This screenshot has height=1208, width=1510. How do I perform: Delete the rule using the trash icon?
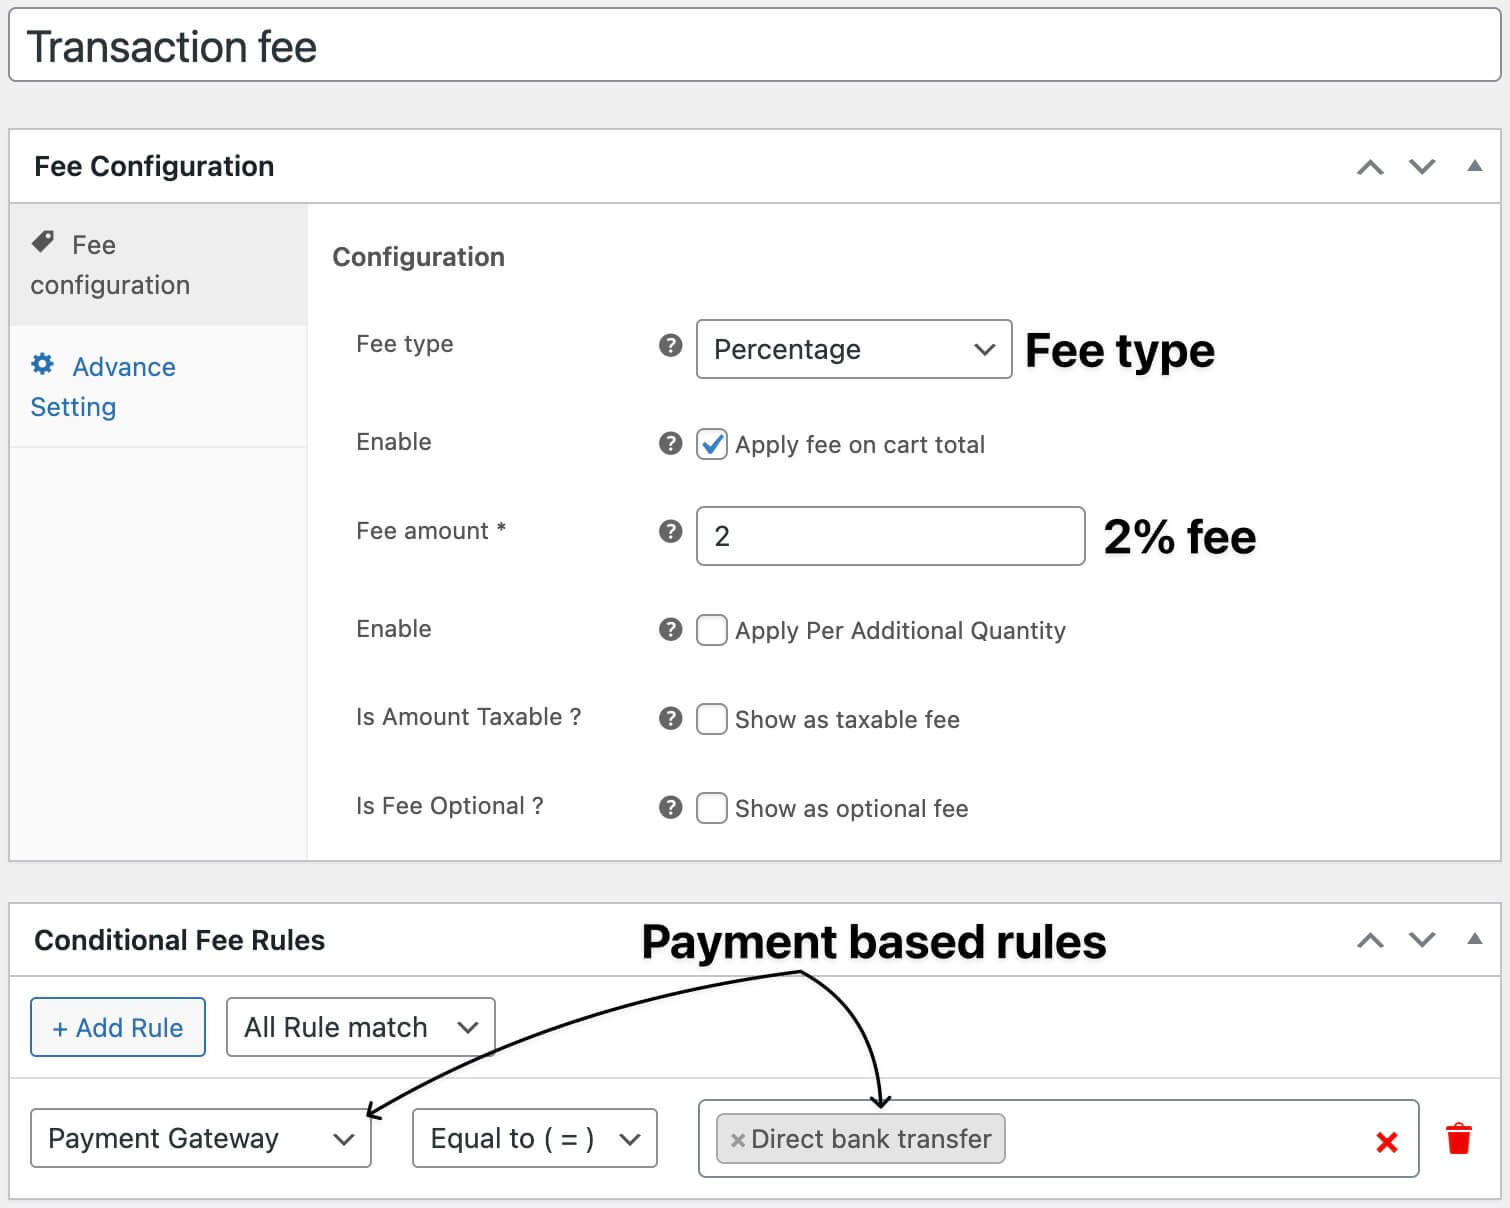(1459, 1139)
